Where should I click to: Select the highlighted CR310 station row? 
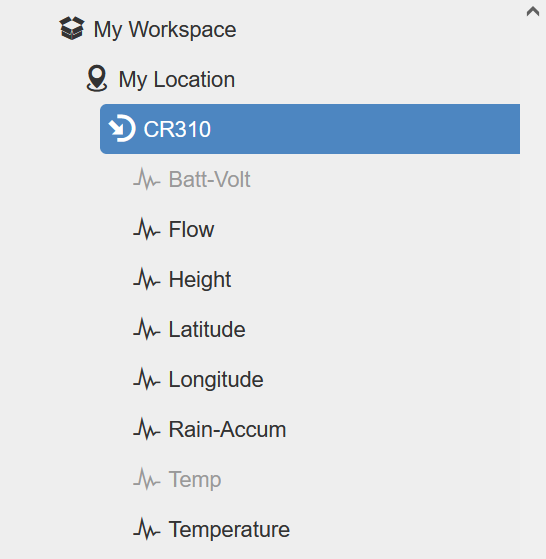pos(310,129)
